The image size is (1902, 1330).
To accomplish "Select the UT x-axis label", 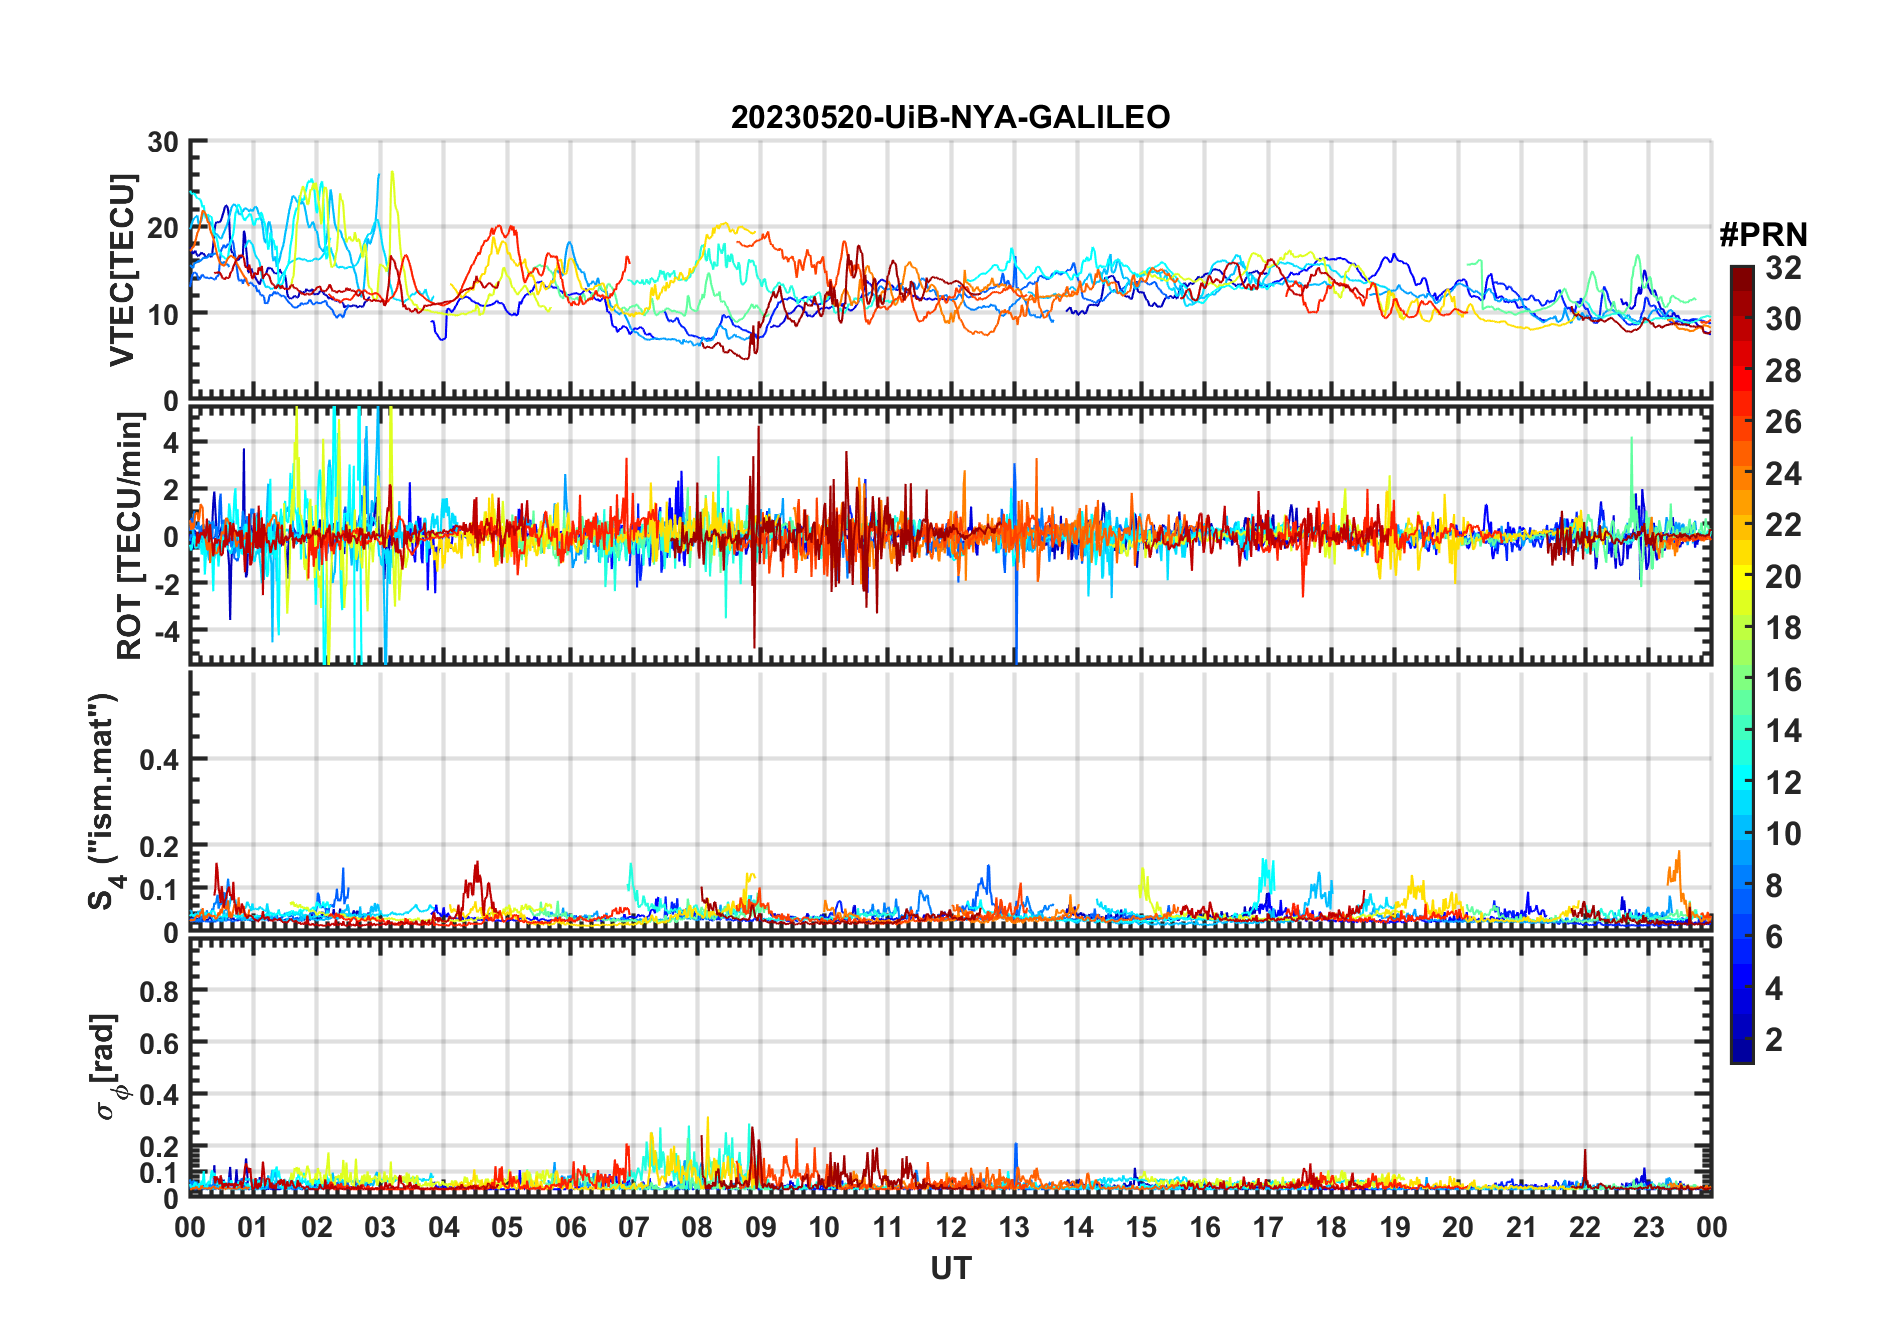I will click(x=951, y=1269).
